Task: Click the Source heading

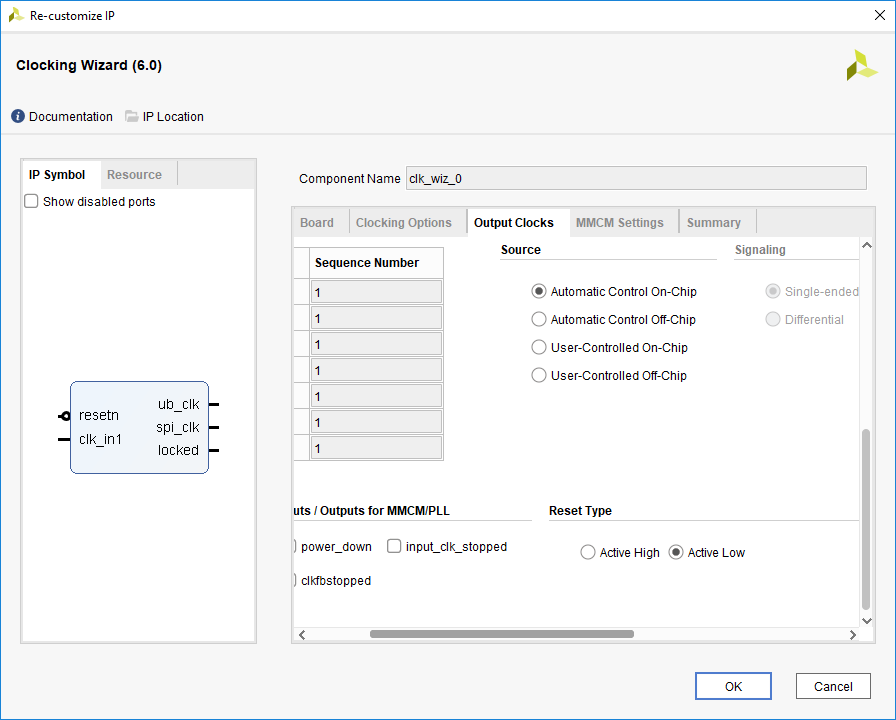Action: click(521, 250)
